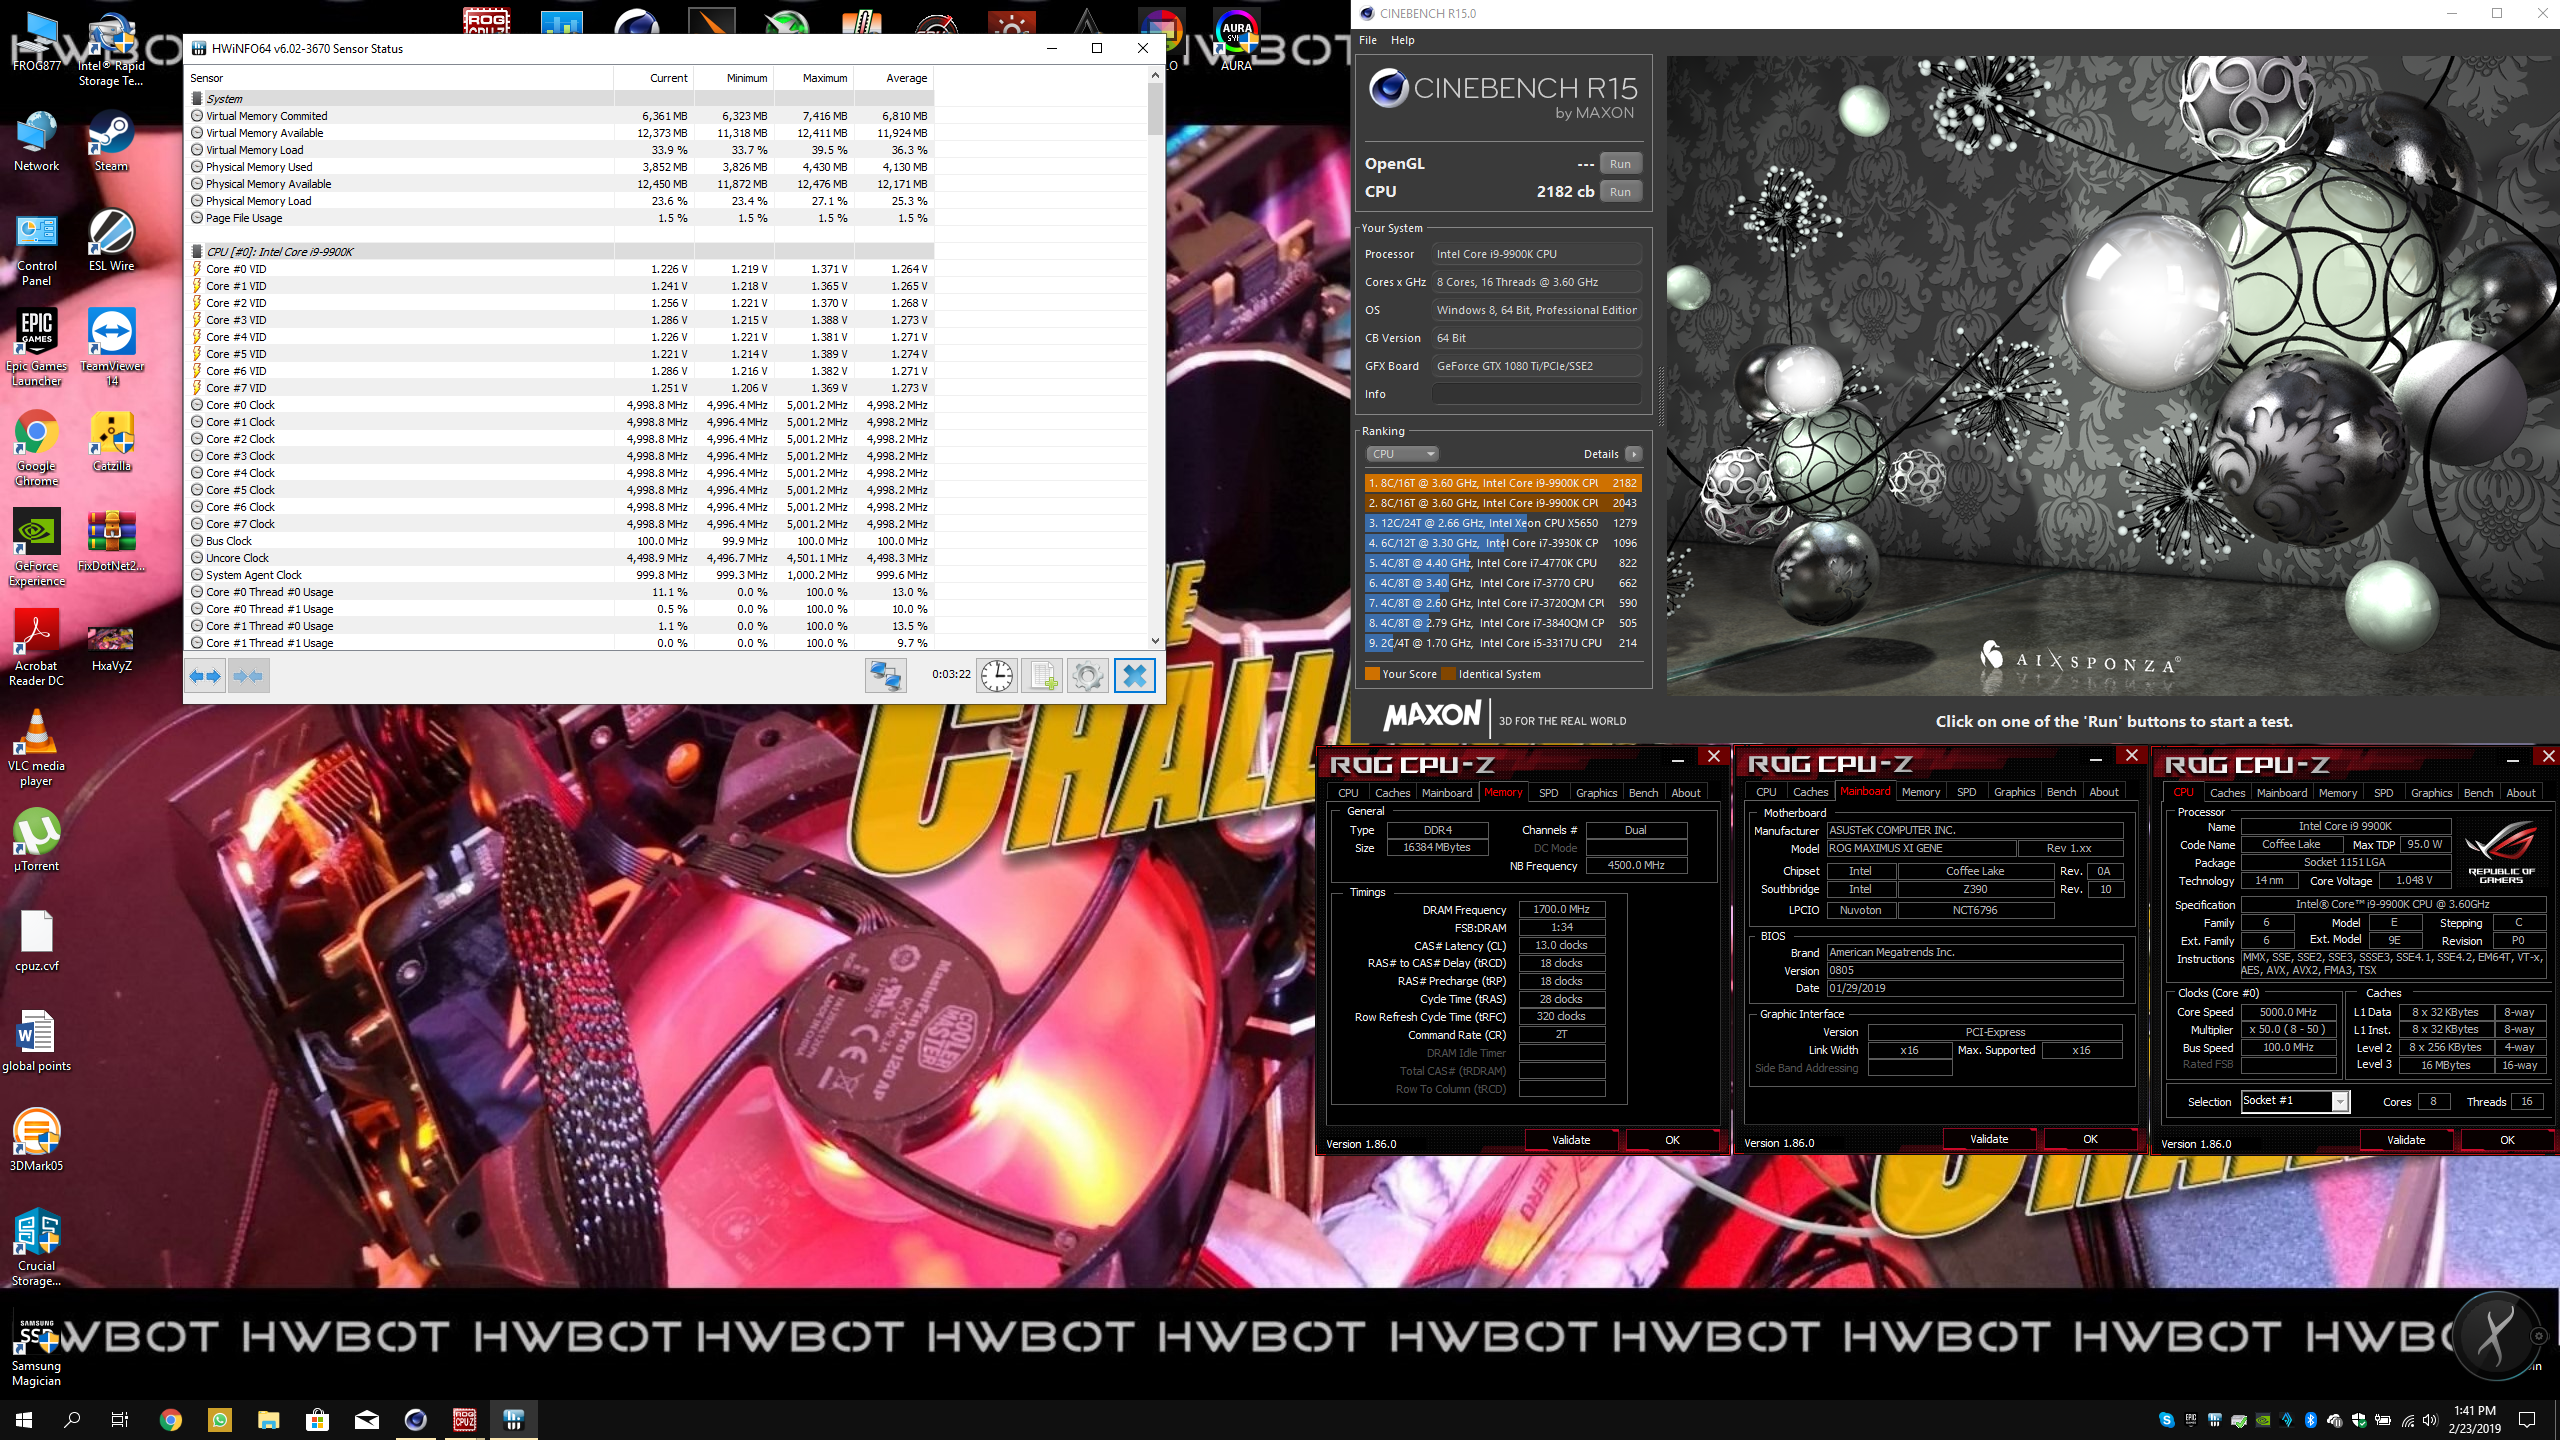
Task: Open the Steam desktop shortcut
Action: tap(111, 141)
